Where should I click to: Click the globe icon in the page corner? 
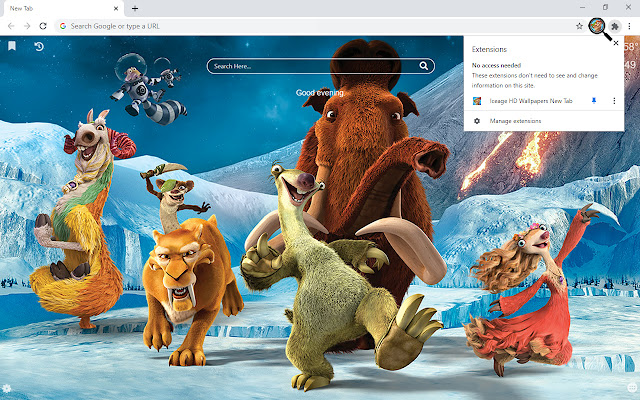point(632,388)
